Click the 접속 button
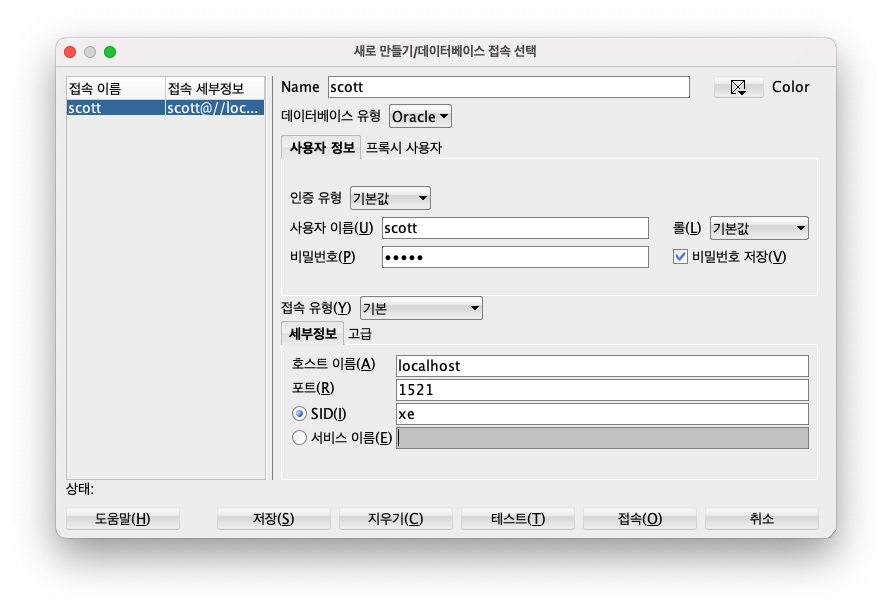The height and width of the screenshot is (612, 892). coord(640,519)
